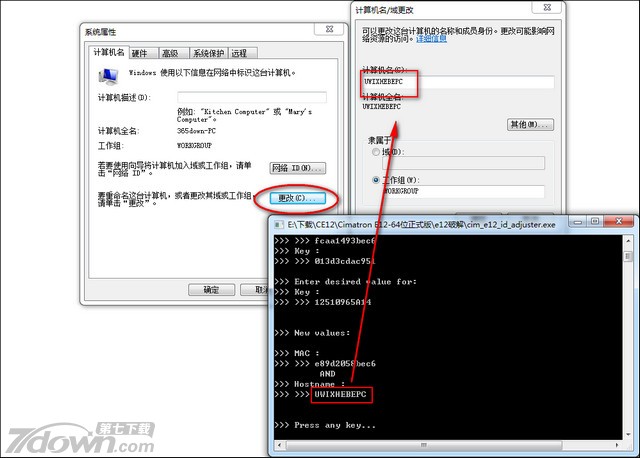Click the 工作组 WORKGROUP text field
This screenshot has width=640, height=458.
pos(463,191)
